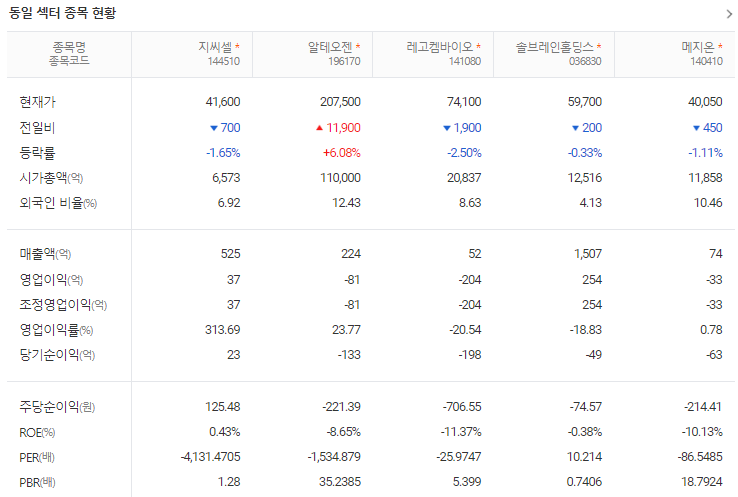Select the -2.50% change rate
The height and width of the screenshot is (497, 738).
[464, 153]
